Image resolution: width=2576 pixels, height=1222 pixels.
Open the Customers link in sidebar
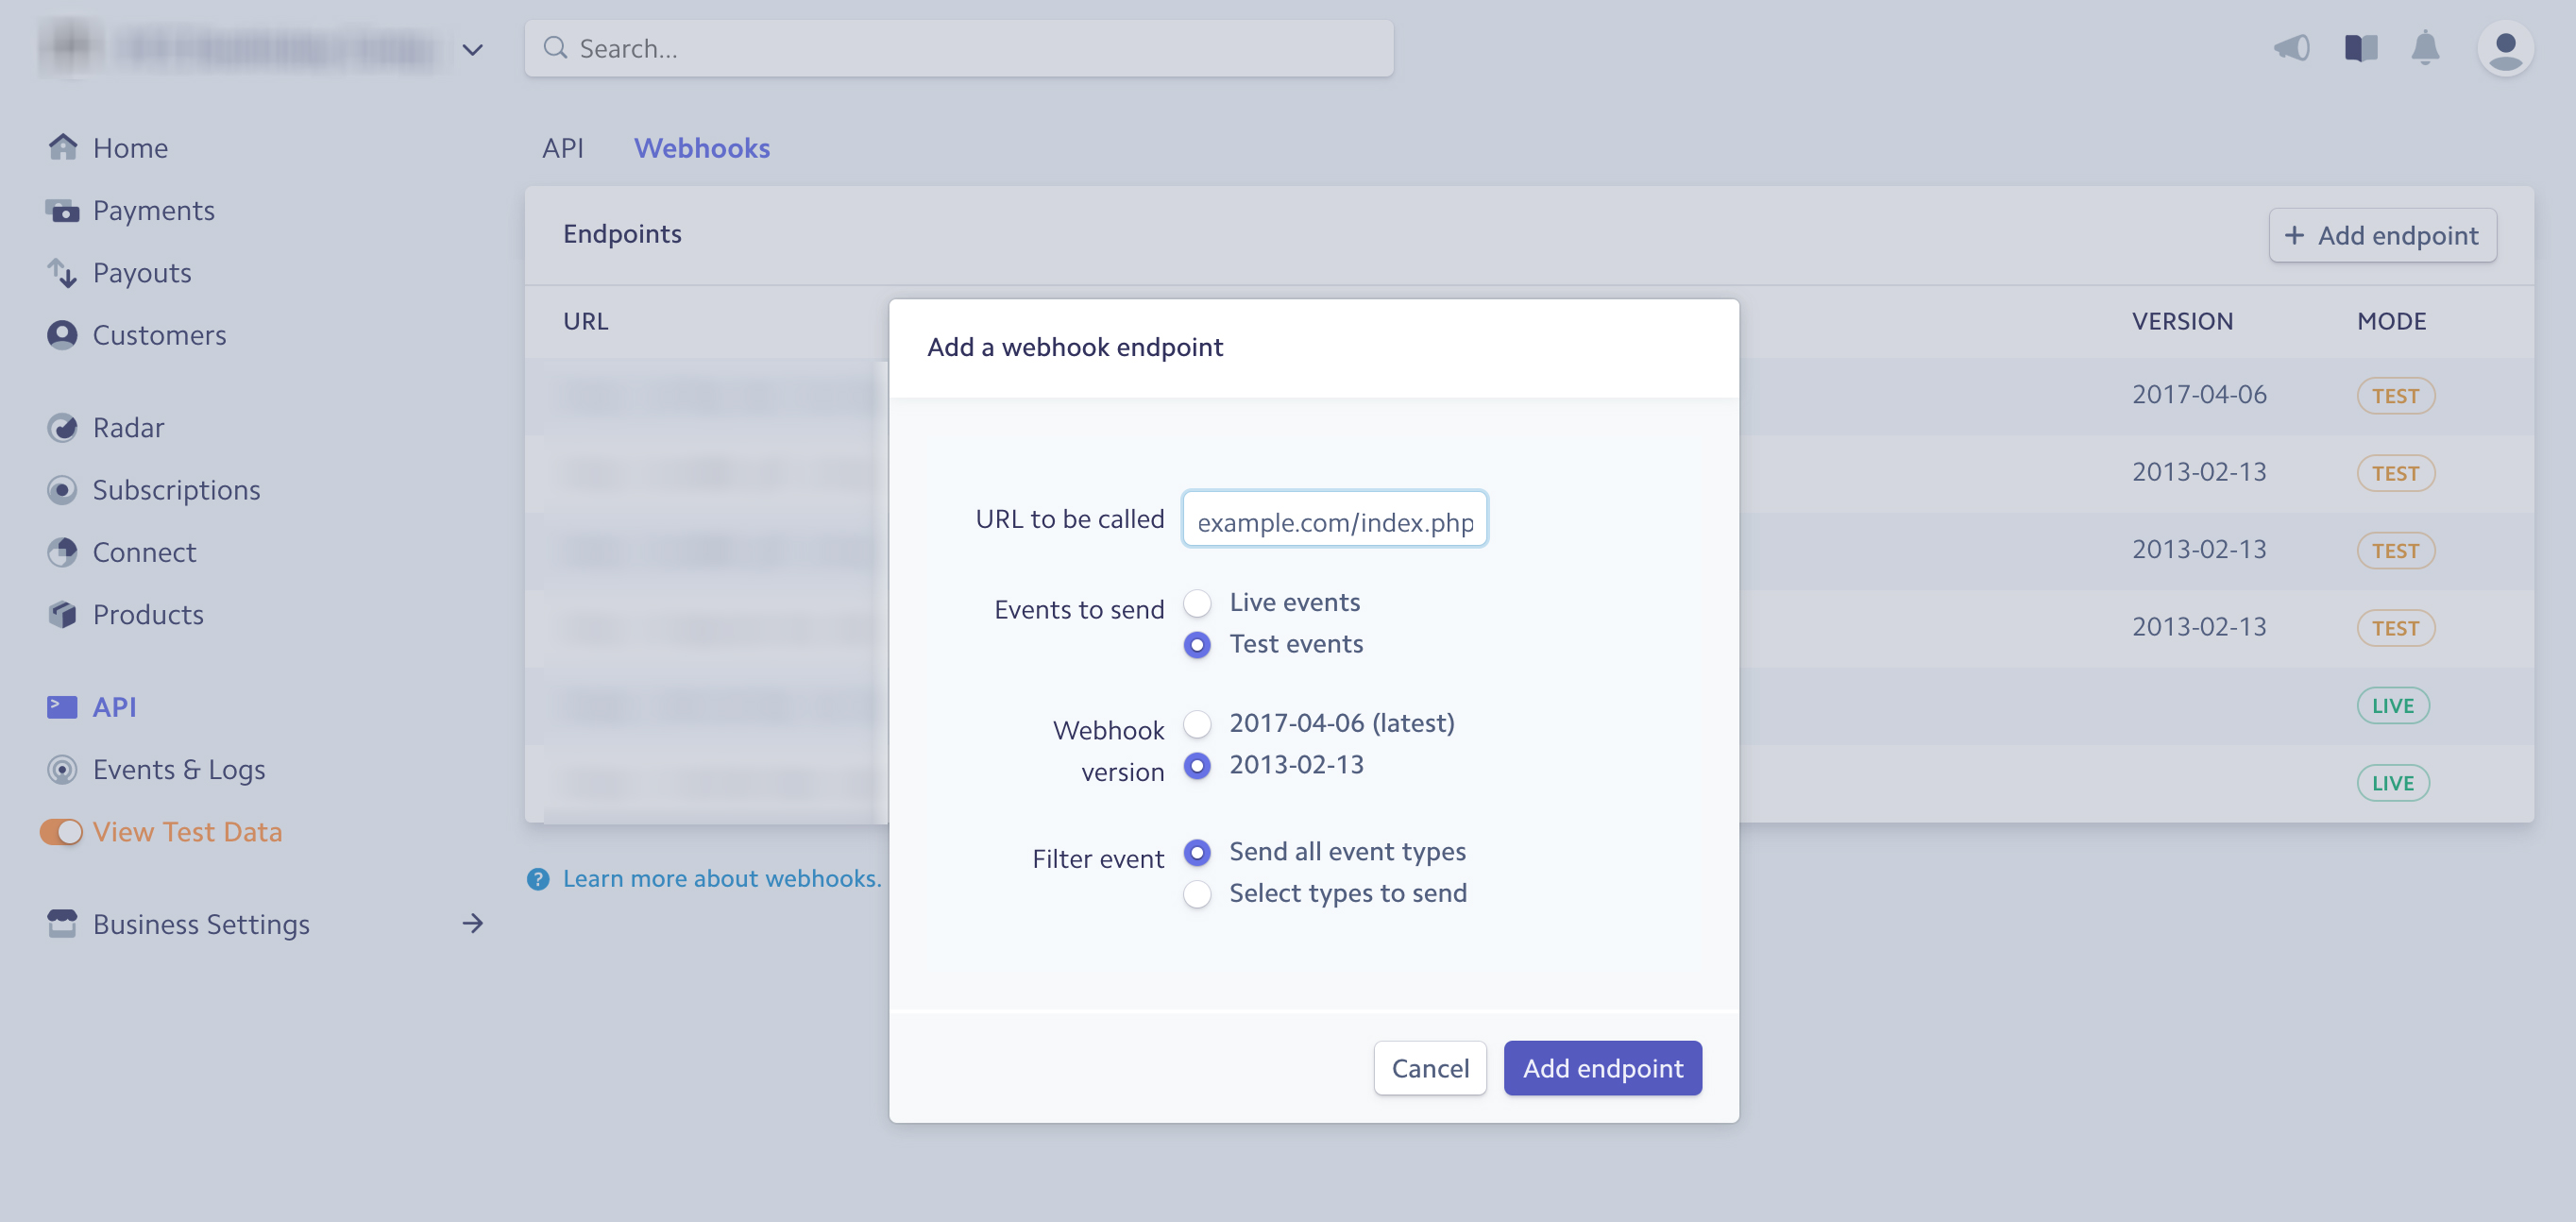point(159,335)
